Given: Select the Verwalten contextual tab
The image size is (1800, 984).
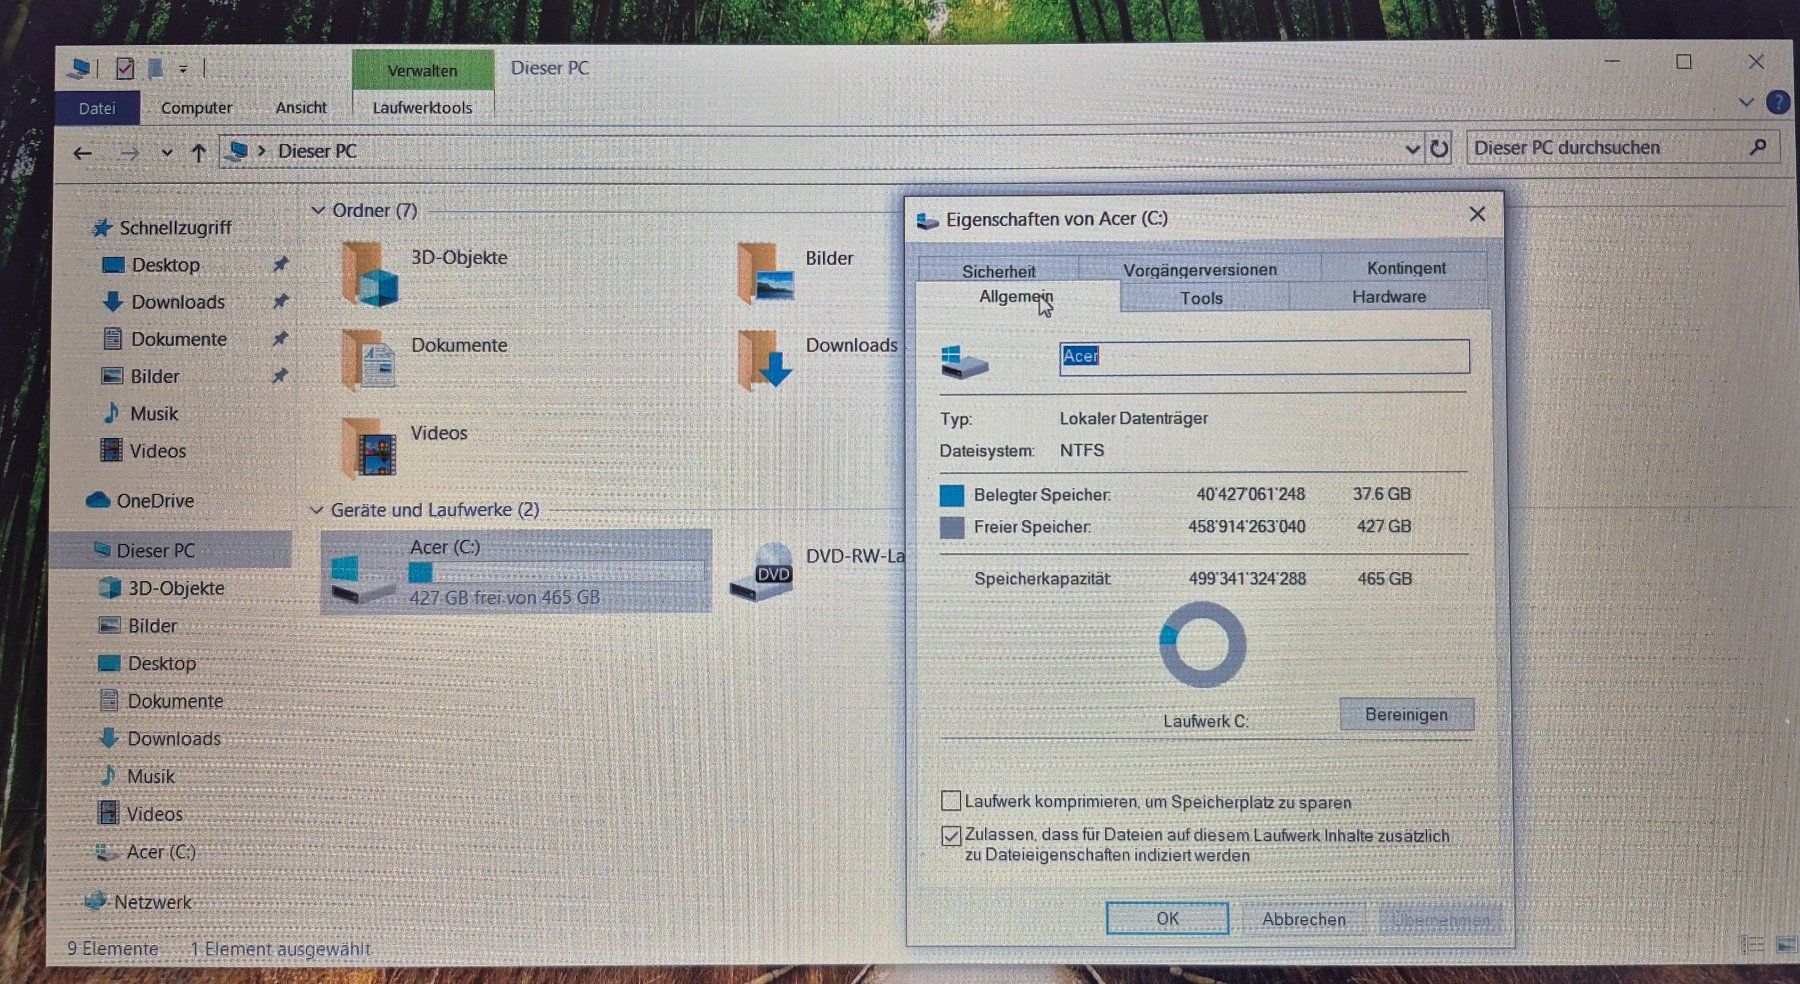Looking at the screenshot, I should (422, 70).
